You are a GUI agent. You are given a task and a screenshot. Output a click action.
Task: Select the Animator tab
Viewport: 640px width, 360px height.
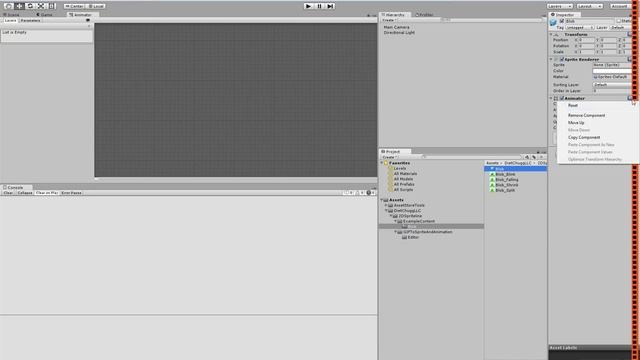tap(81, 15)
